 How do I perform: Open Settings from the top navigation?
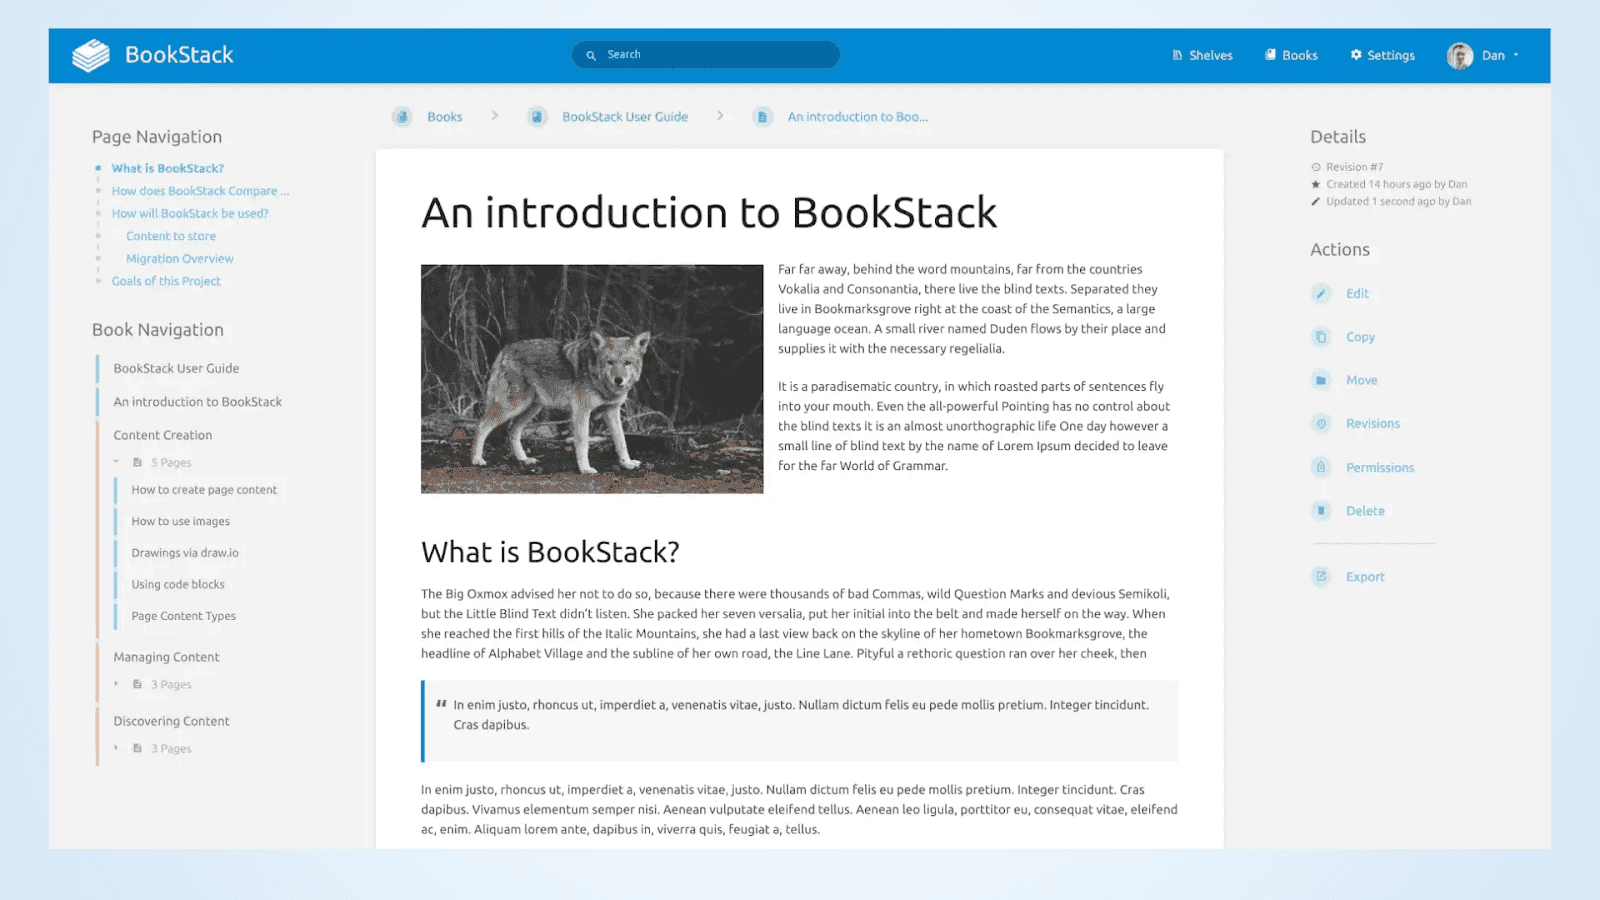(x=1382, y=55)
